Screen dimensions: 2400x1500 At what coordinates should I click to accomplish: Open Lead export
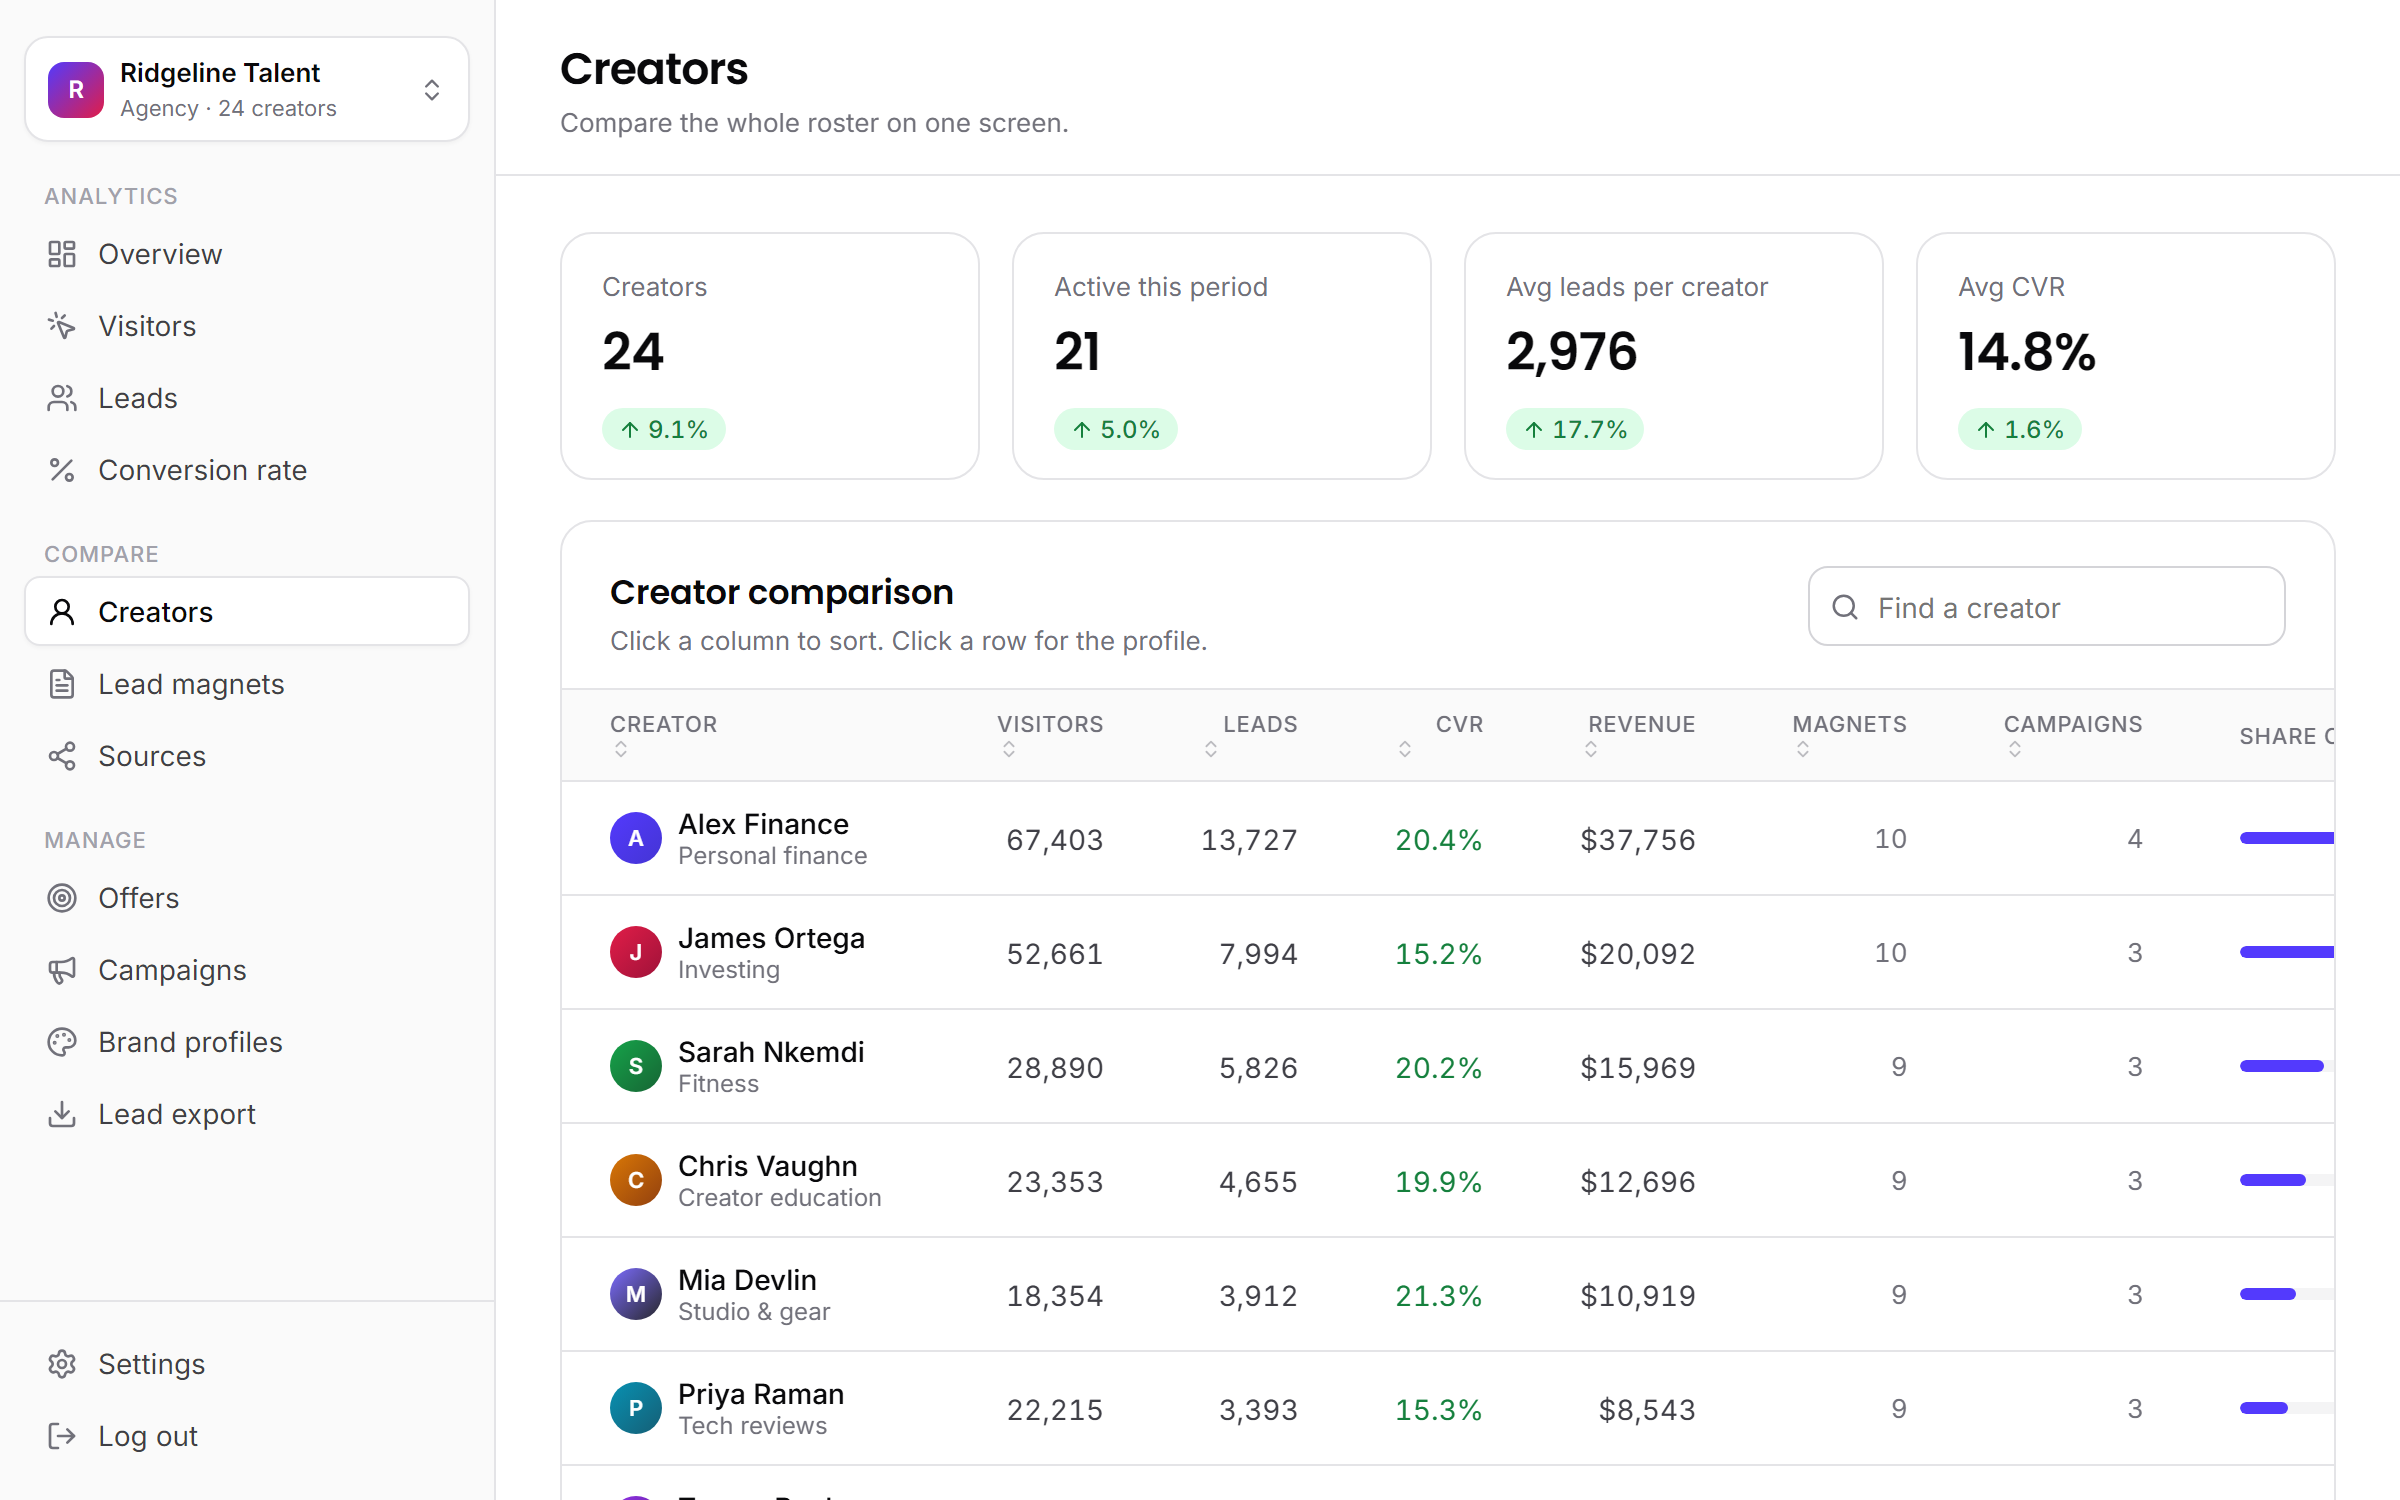[x=247, y=1114]
